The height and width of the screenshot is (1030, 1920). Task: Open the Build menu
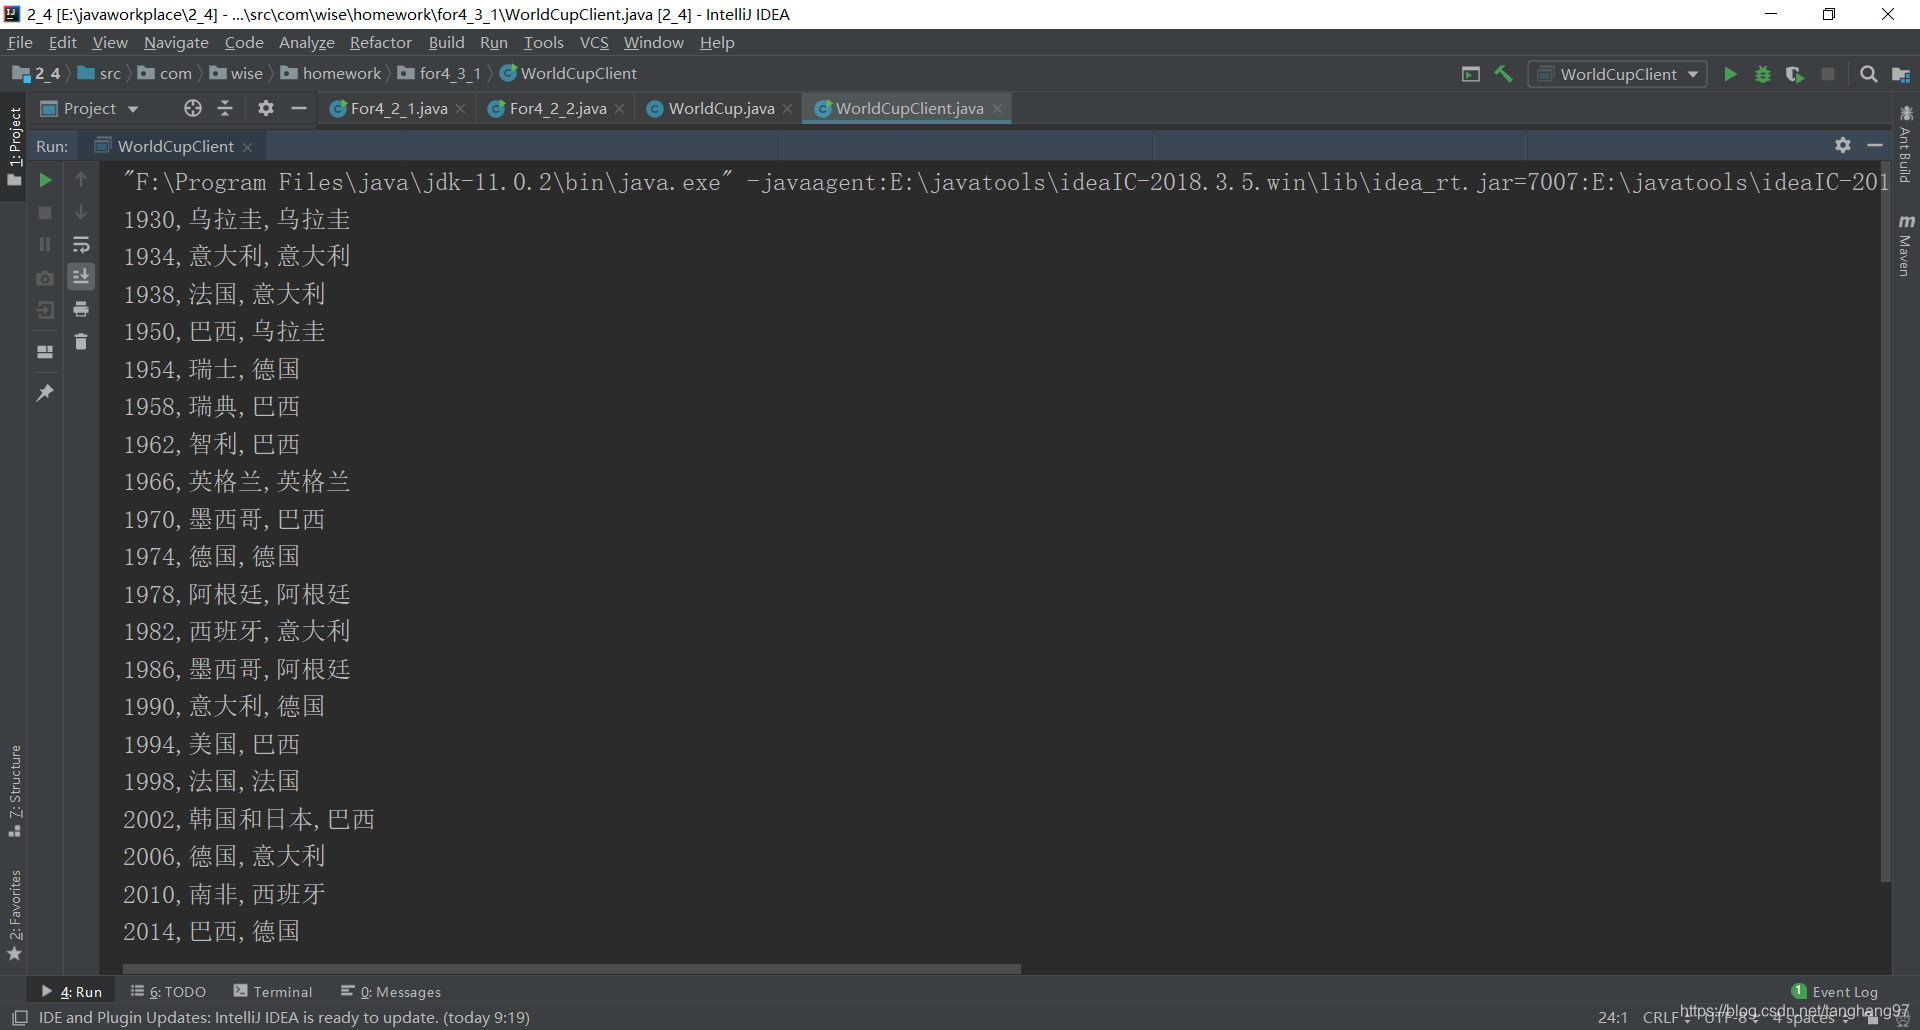coord(446,42)
